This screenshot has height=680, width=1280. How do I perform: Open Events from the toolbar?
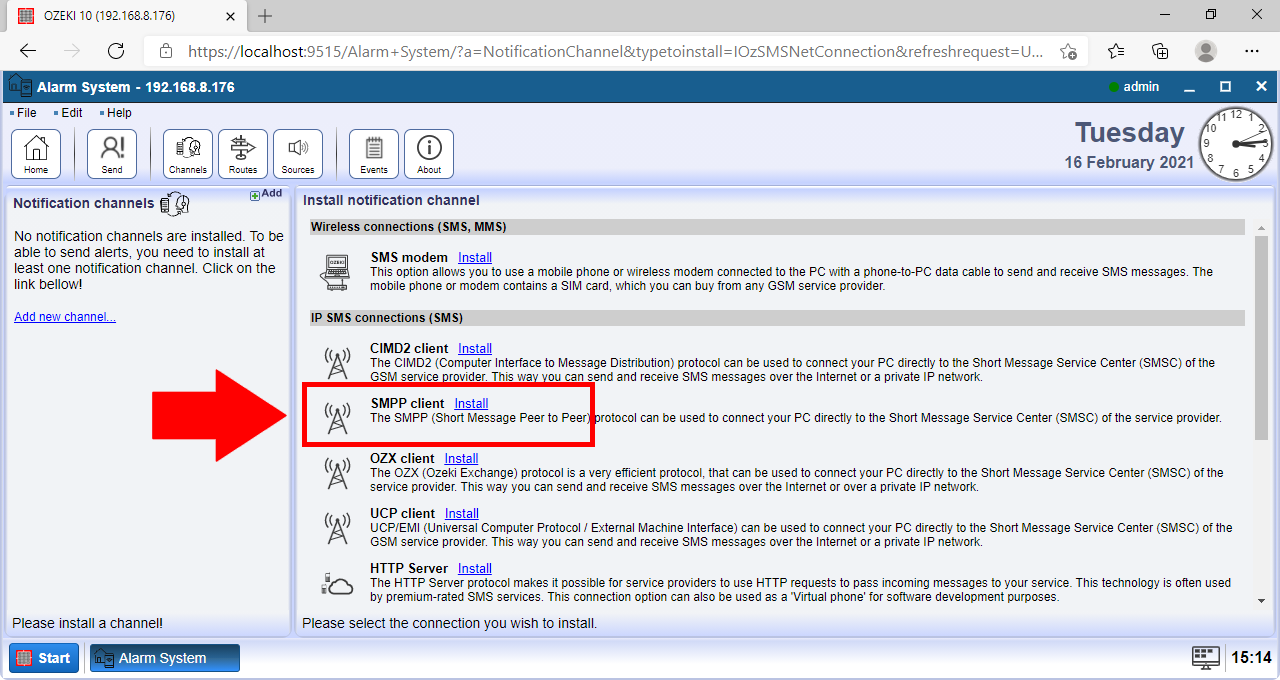[374, 154]
